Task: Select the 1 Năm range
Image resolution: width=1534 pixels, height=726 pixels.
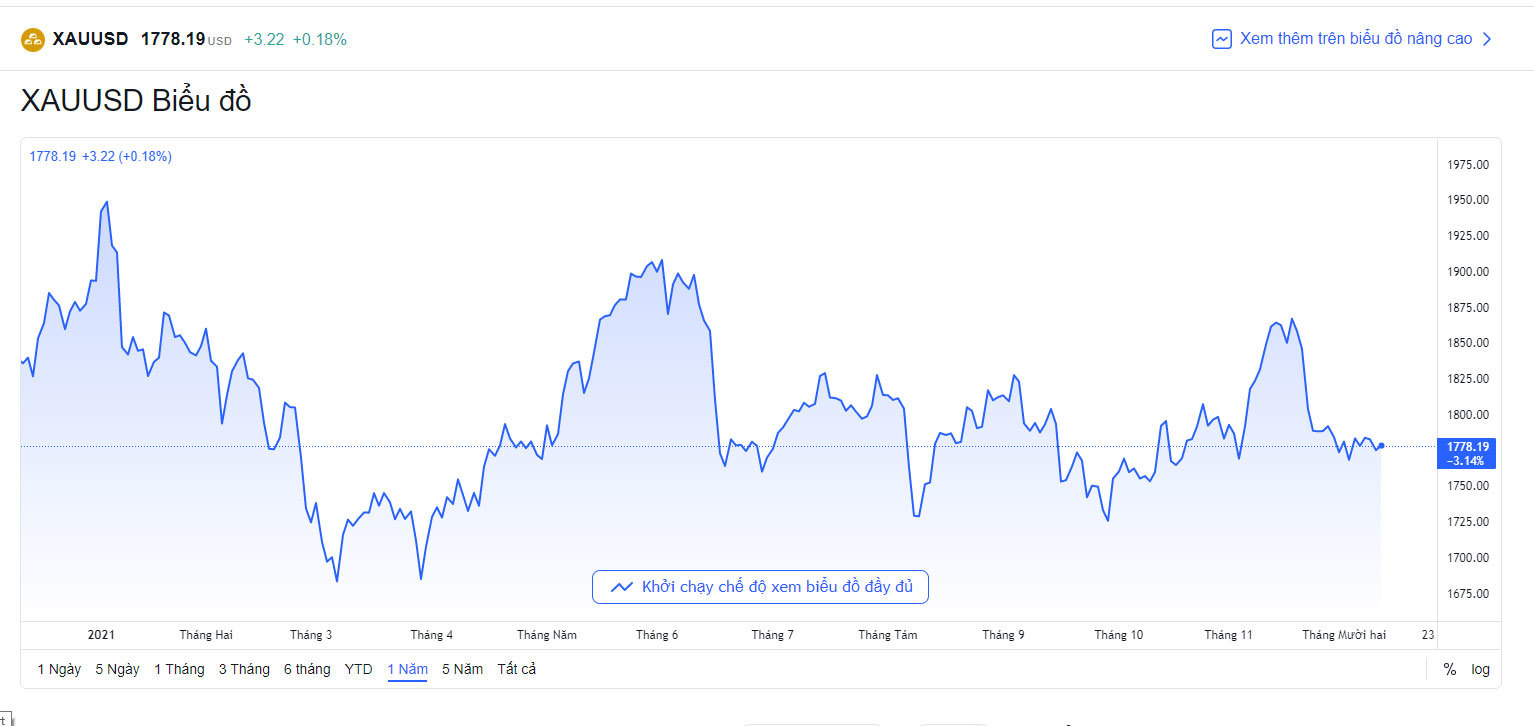Action: point(407,669)
